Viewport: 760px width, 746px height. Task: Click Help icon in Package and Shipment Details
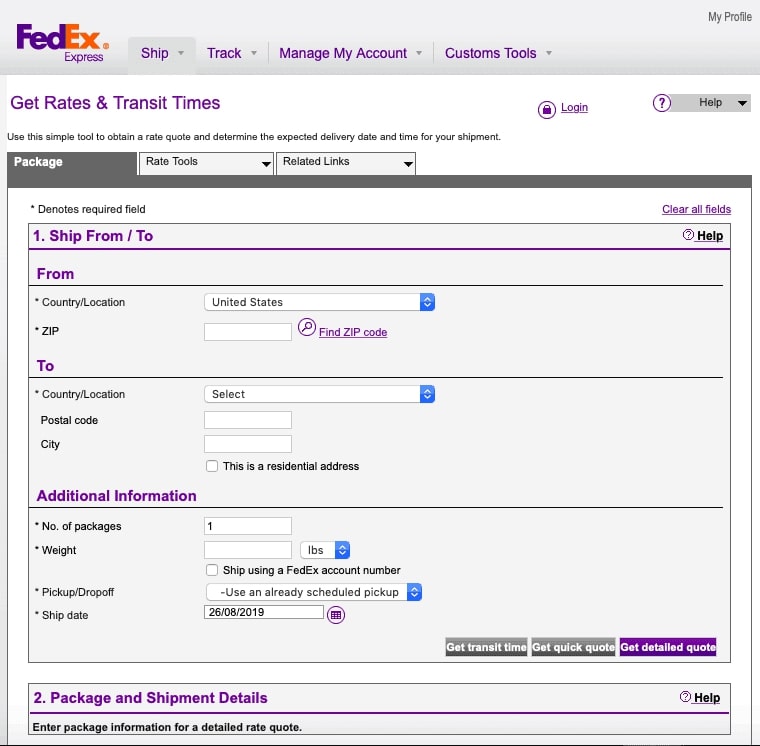(685, 697)
